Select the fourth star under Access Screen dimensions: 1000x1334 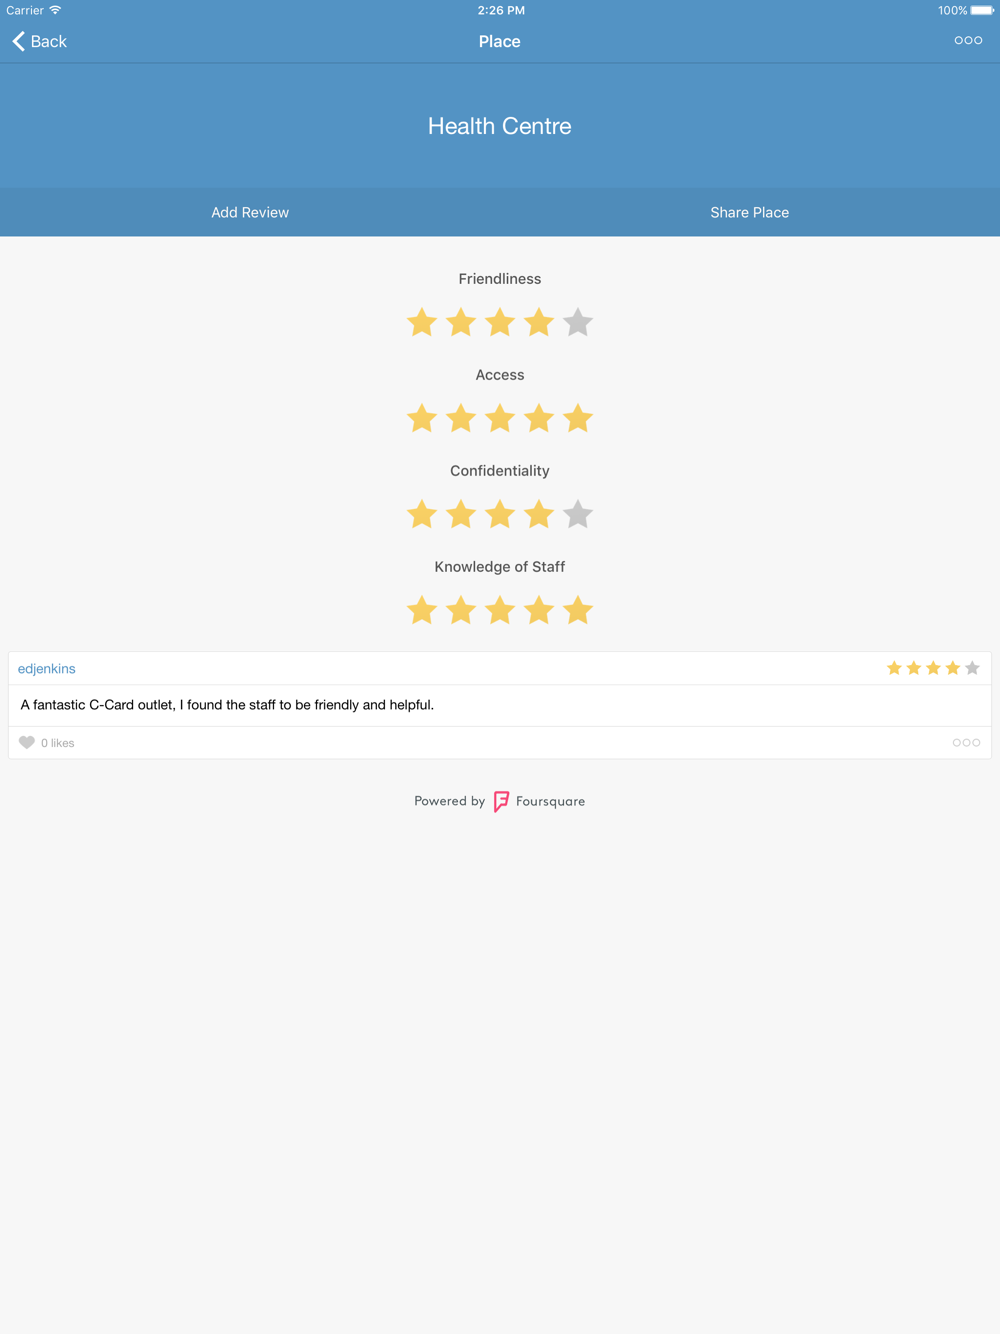(x=539, y=418)
